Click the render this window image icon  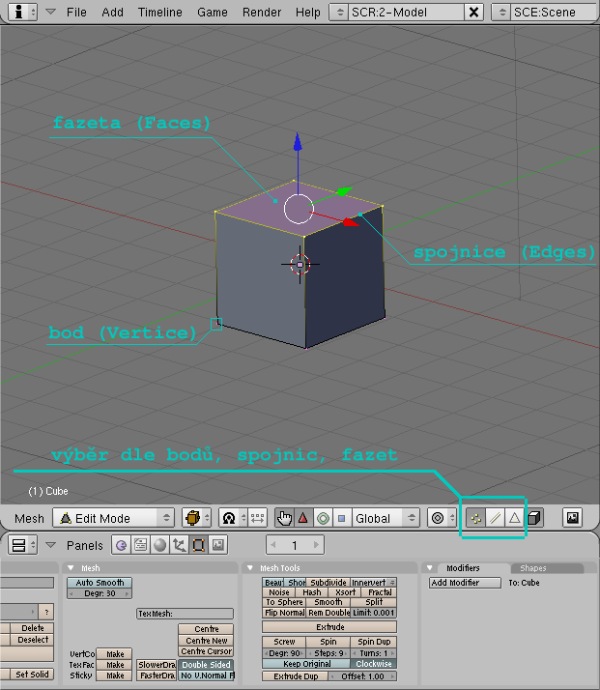tap(572, 518)
